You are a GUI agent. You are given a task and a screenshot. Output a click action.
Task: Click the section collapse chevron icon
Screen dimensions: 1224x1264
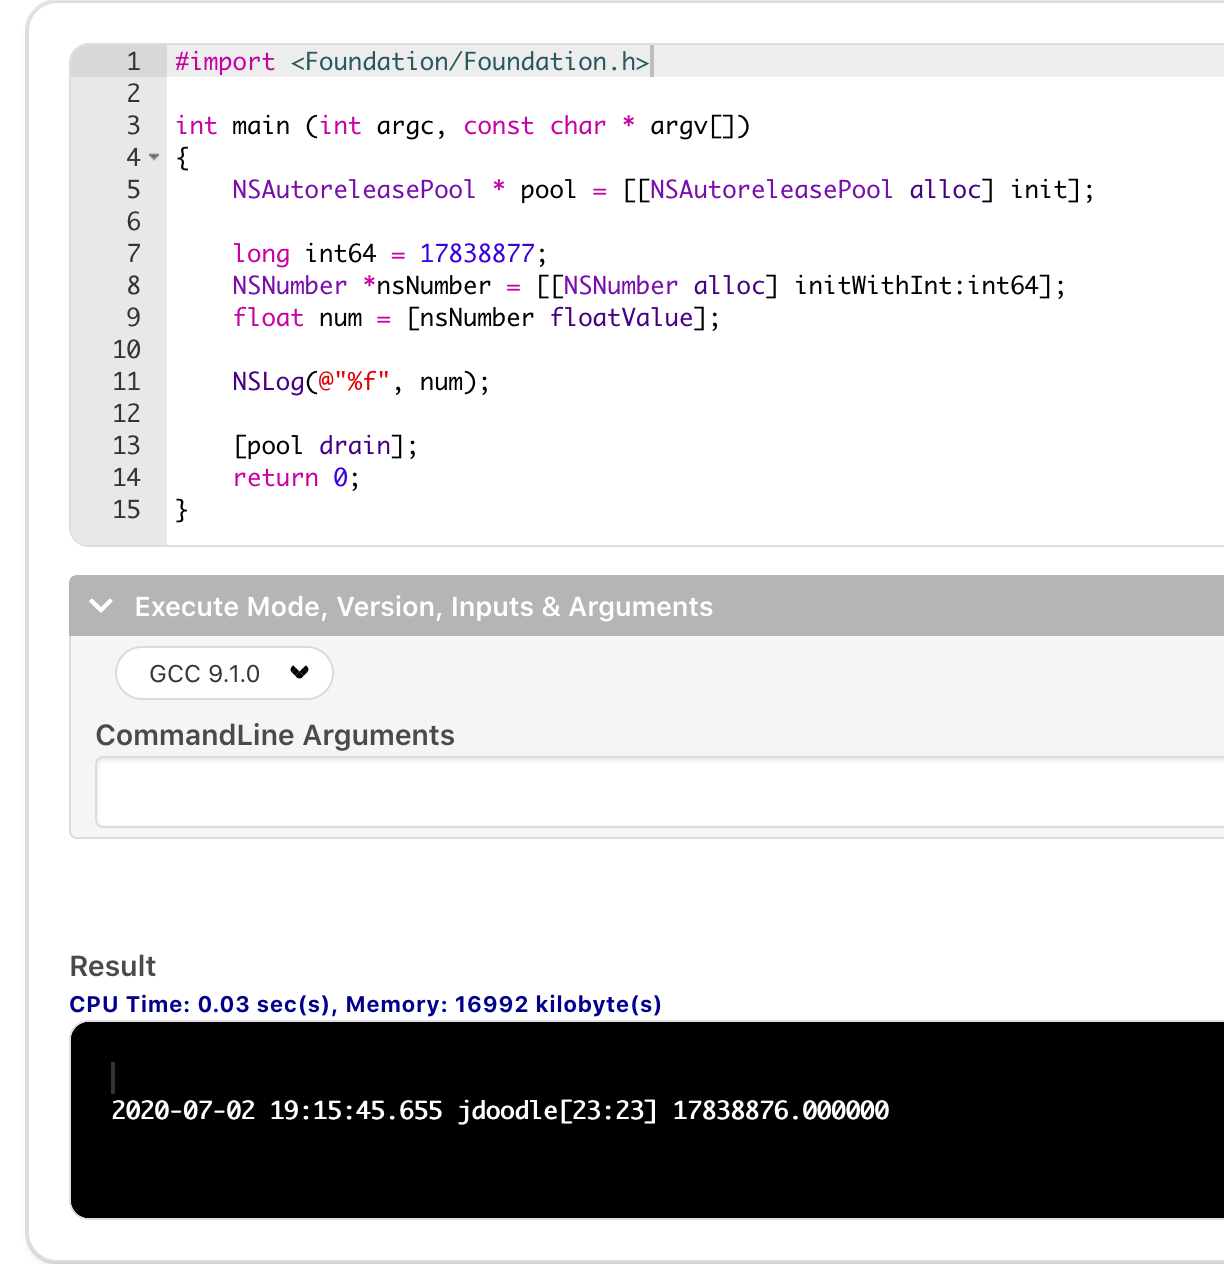coord(100,606)
